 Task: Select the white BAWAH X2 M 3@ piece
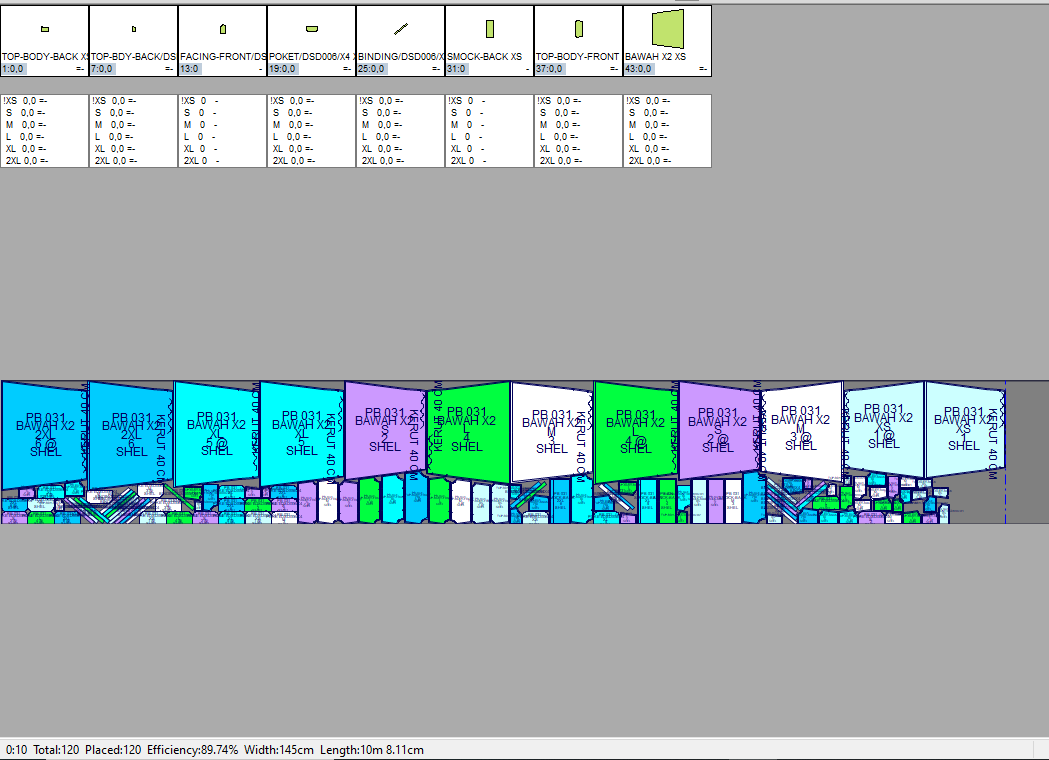pos(800,430)
